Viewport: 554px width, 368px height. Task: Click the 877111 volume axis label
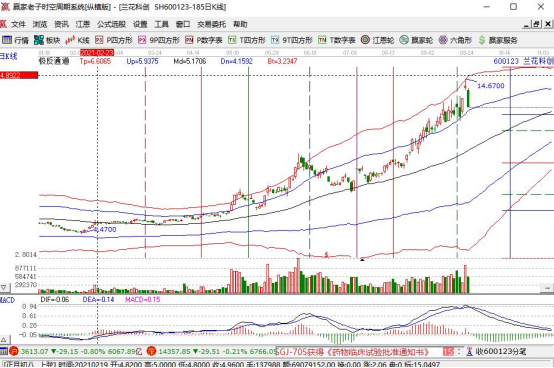pyautogui.click(x=25, y=268)
